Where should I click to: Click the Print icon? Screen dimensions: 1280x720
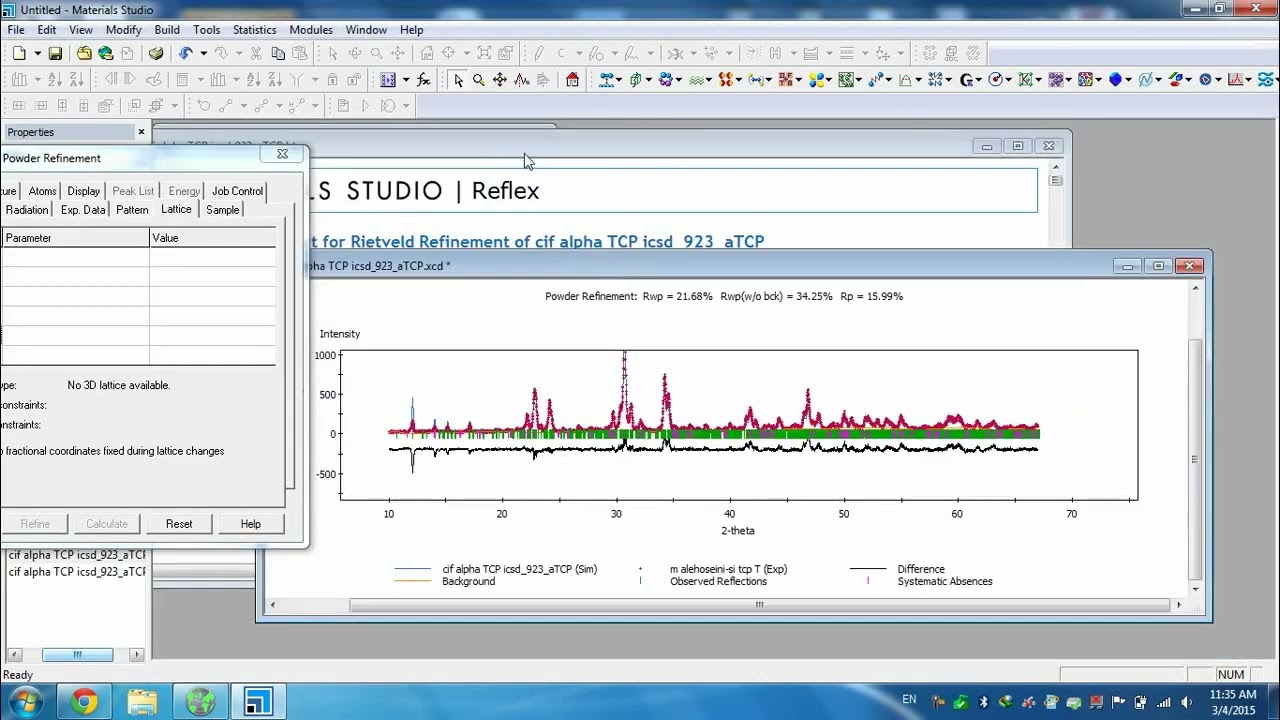(x=155, y=53)
